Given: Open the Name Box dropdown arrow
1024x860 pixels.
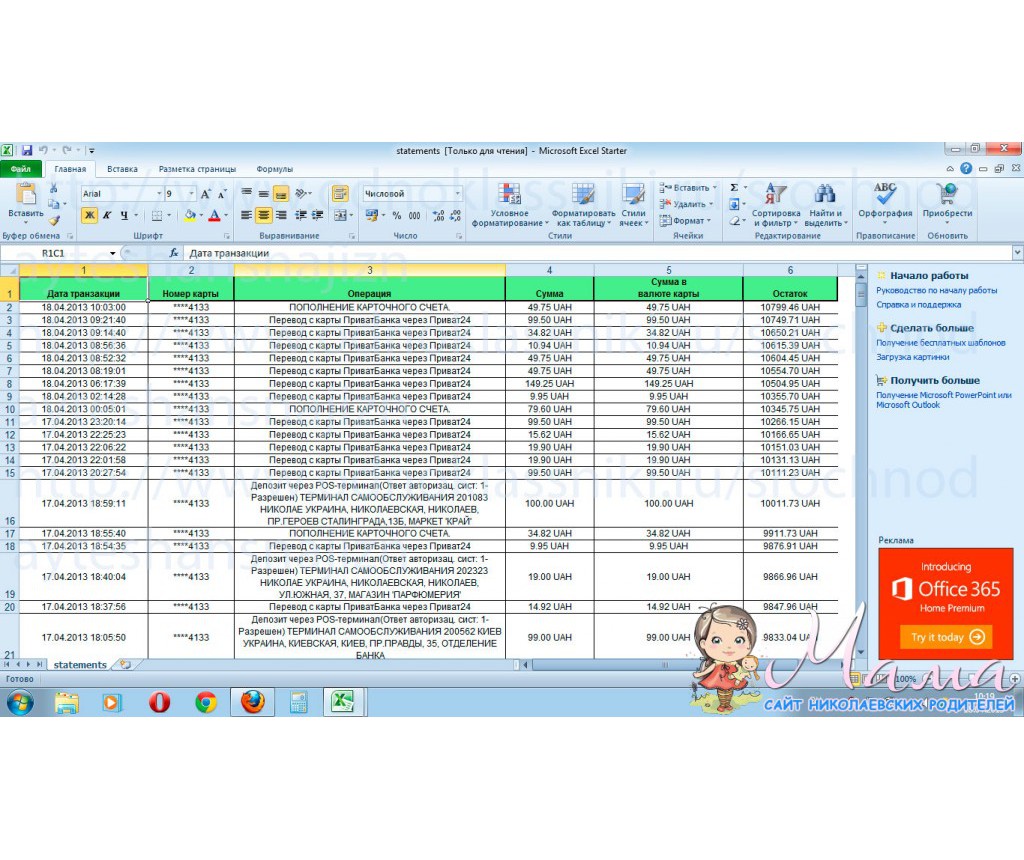Looking at the screenshot, I should coord(112,253).
